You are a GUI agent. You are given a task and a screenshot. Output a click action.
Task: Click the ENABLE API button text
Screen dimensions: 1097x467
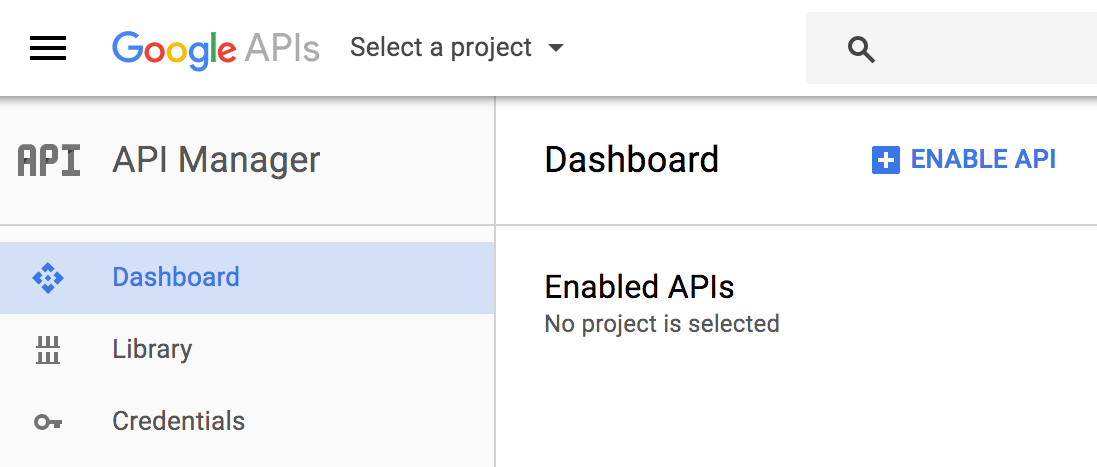(983, 159)
